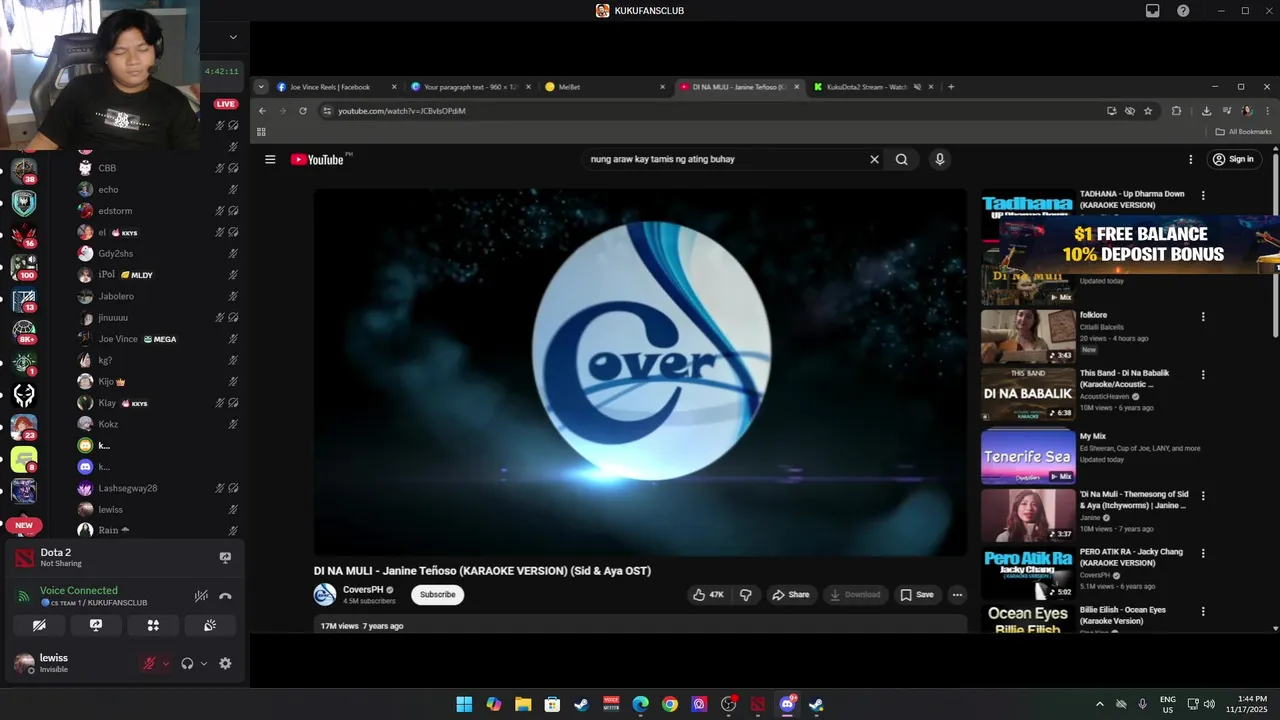The height and width of the screenshot is (720, 1280).
Task: Save the video to a playlist
Action: click(x=917, y=594)
